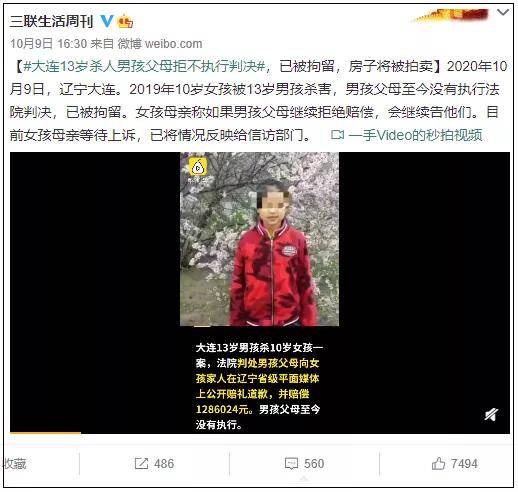The width and height of the screenshot is (518, 492).
Task: Seek on the orange video progress bar
Action: pos(260,433)
